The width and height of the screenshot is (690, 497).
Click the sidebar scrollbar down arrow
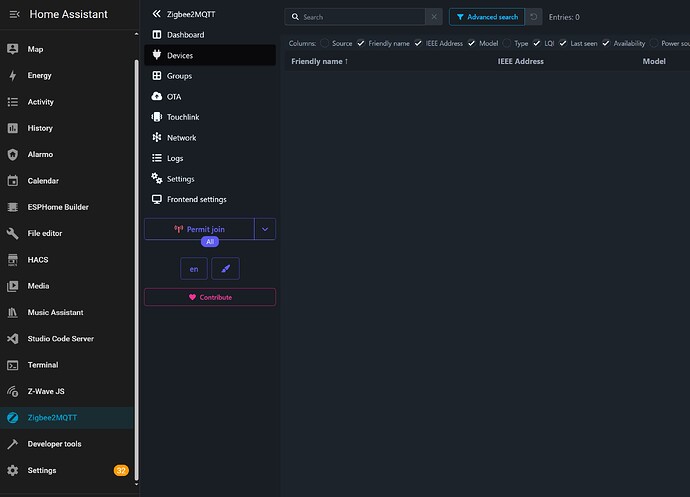click(136, 484)
